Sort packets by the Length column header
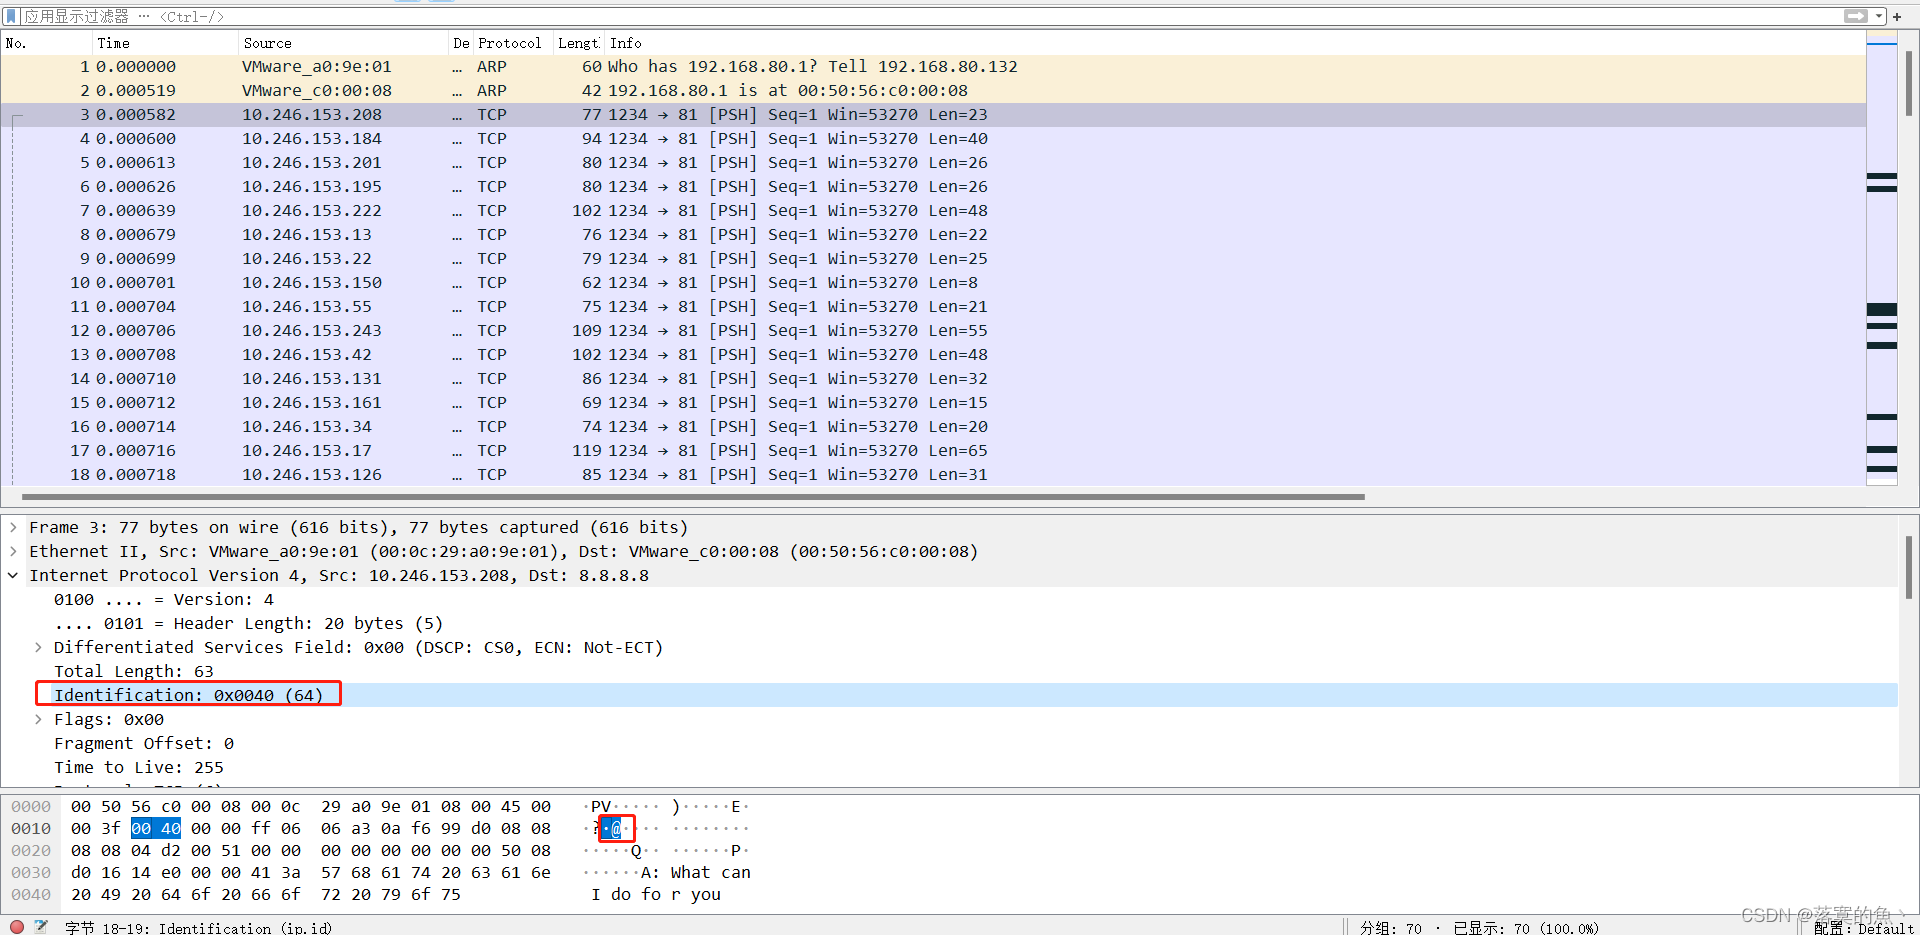The image size is (1920, 935). pyautogui.click(x=579, y=43)
